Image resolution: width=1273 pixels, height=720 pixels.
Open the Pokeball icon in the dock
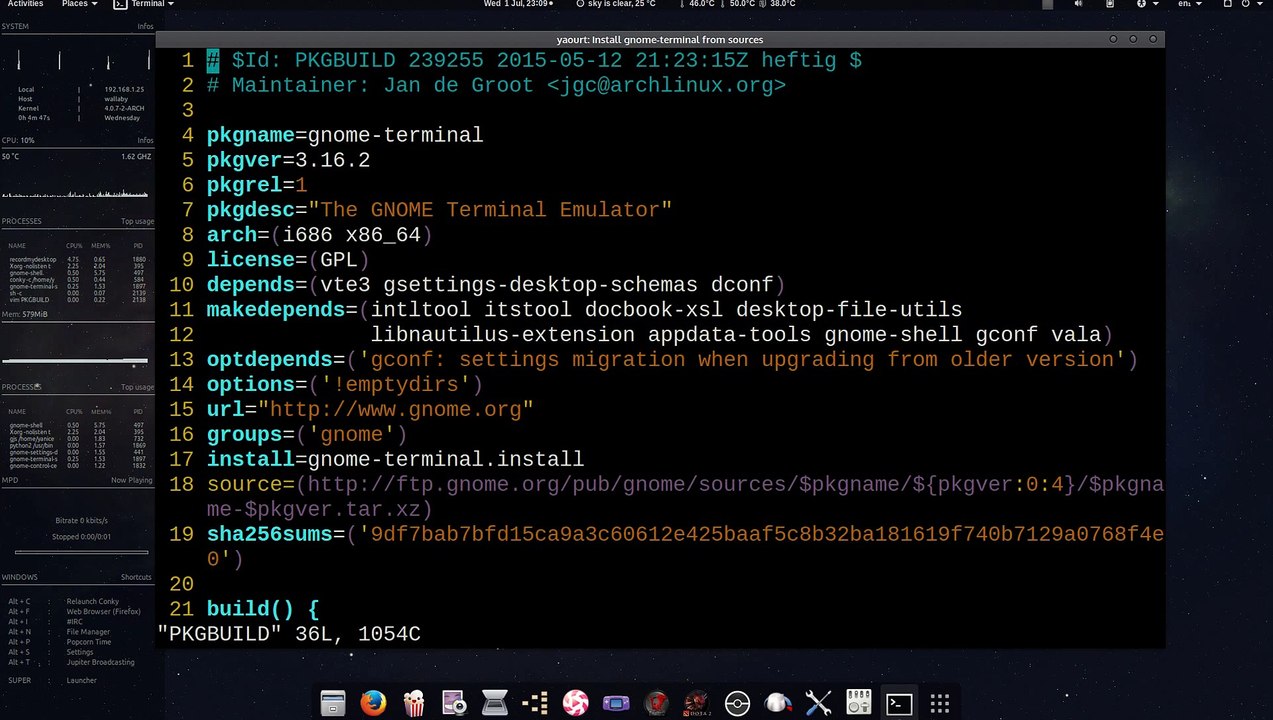pos(737,703)
